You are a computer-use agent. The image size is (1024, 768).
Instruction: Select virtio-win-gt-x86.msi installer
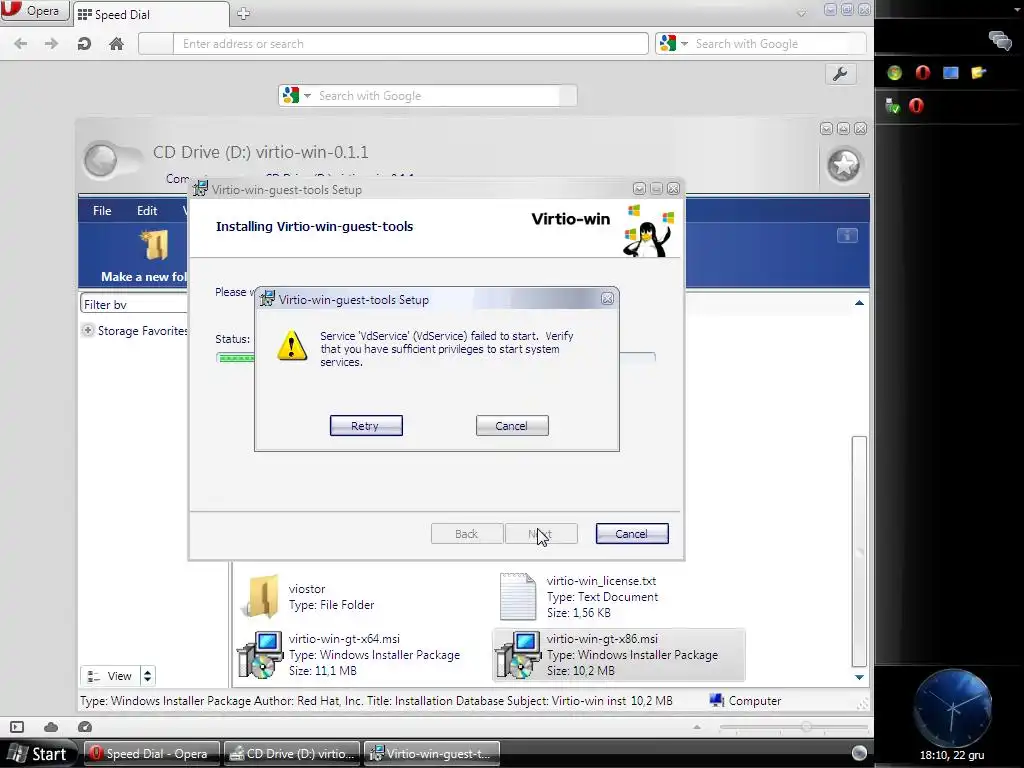click(x=619, y=654)
